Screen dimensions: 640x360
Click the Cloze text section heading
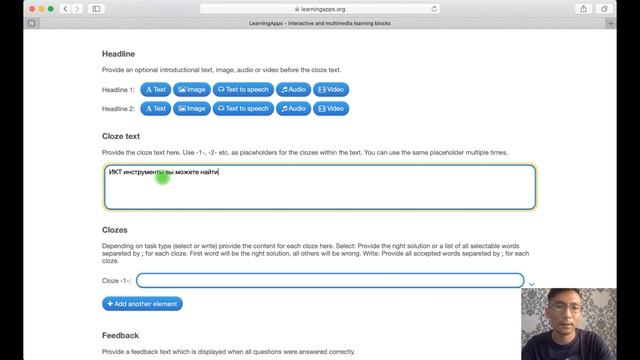click(x=121, y=136)
